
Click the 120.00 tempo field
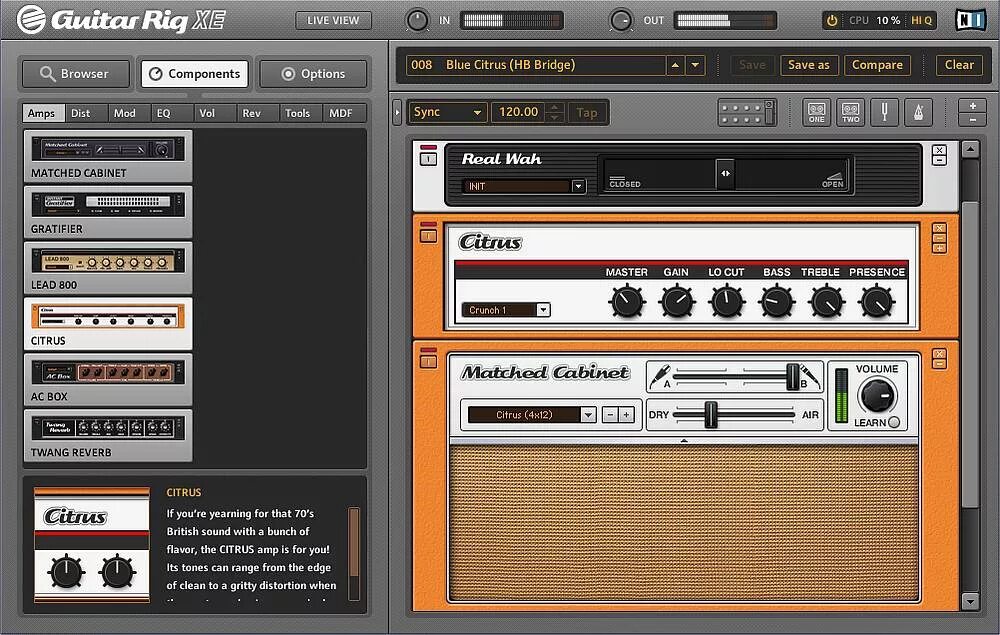coord(518,112)
